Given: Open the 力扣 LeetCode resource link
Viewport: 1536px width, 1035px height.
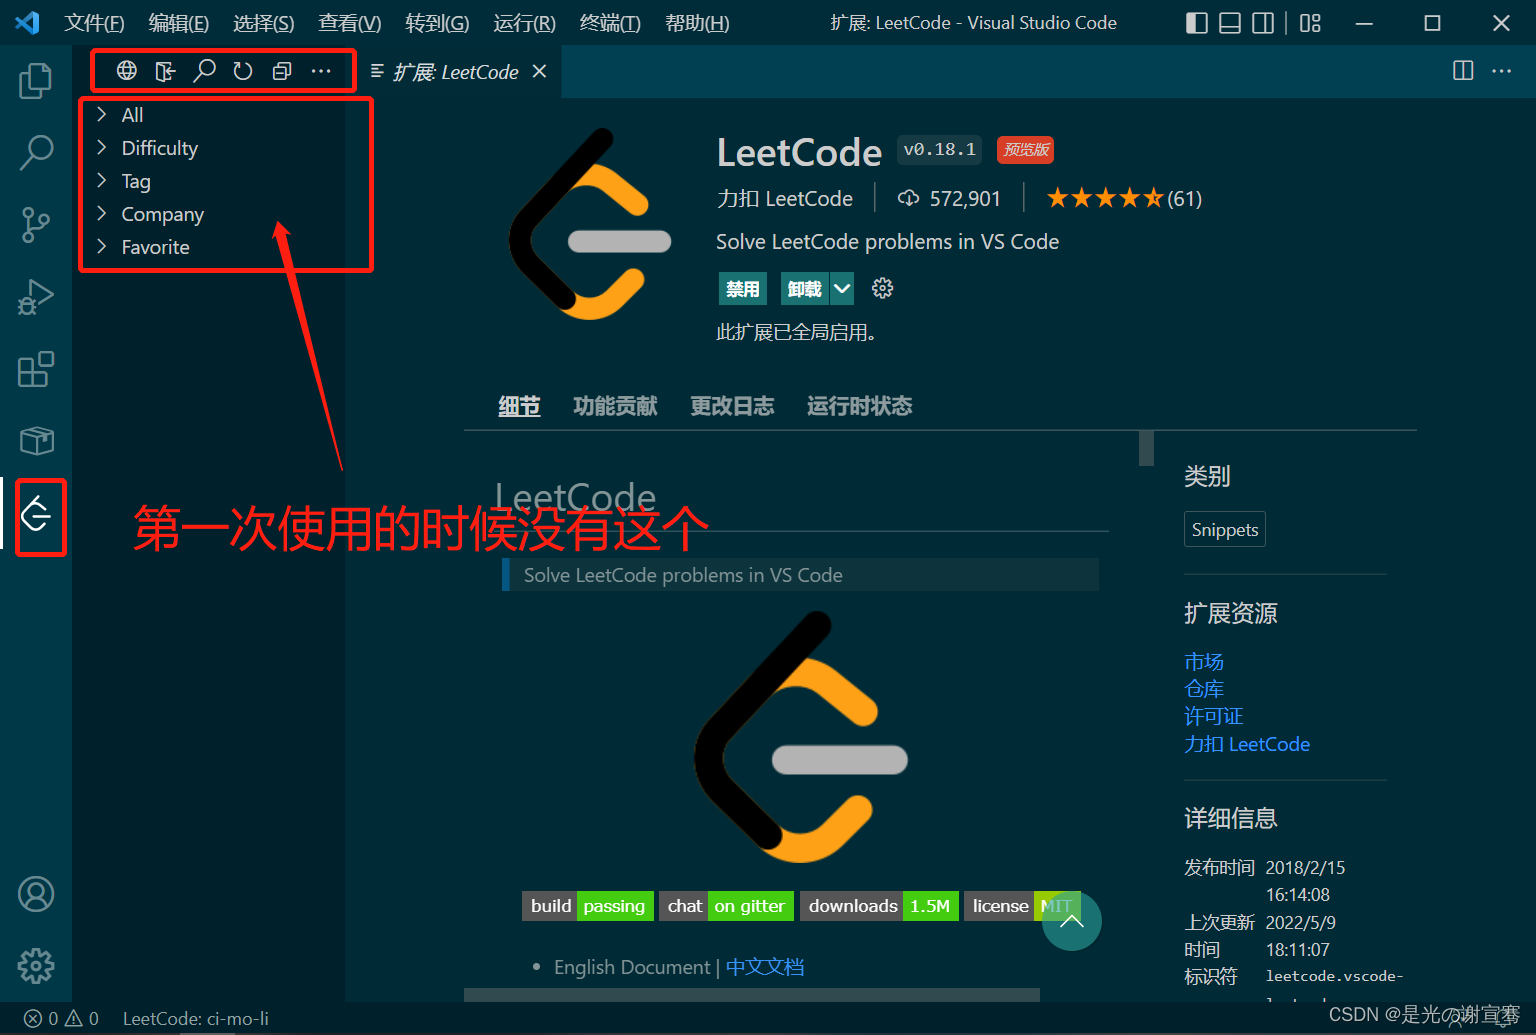Looking at the screenshot, I should pos(1247,744).
